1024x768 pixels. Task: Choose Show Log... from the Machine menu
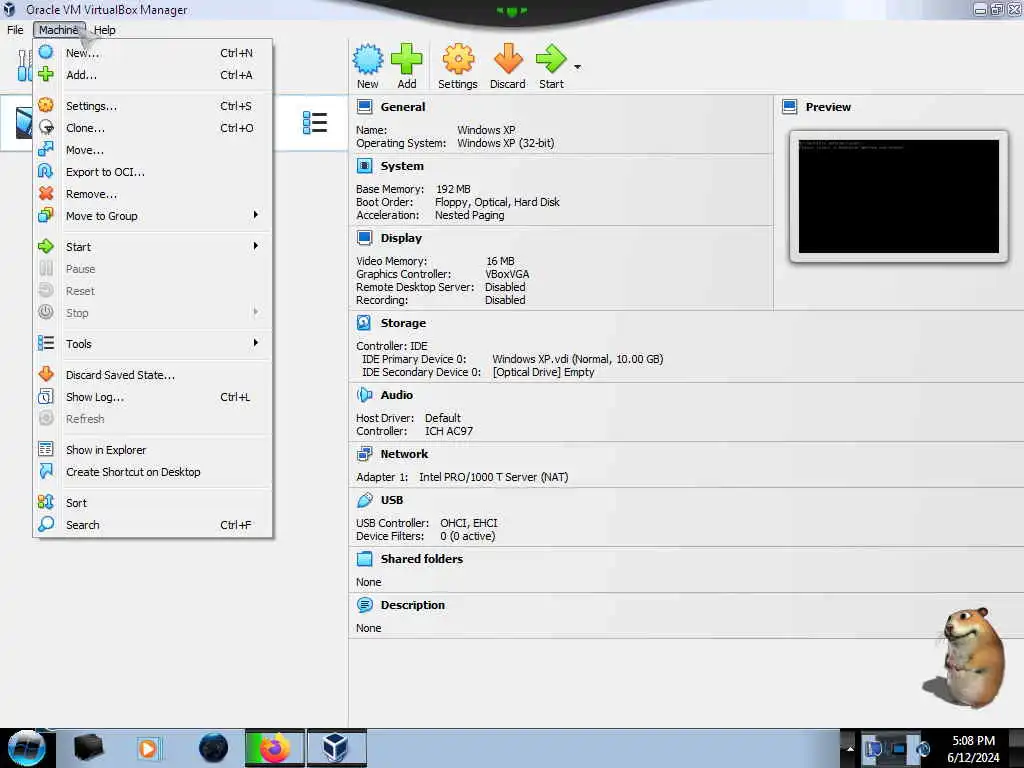tap(153, 397)
